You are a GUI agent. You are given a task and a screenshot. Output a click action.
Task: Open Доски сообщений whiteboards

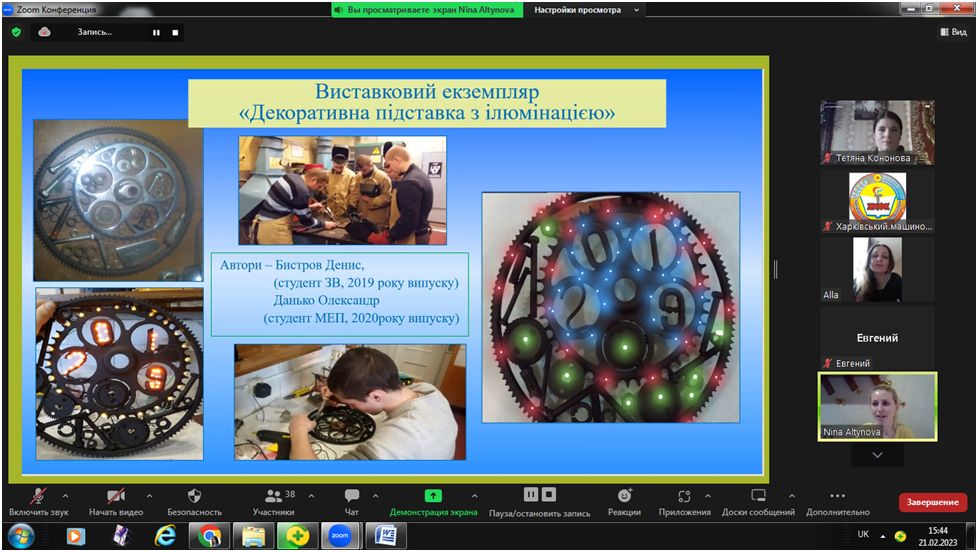pos(758,502)
